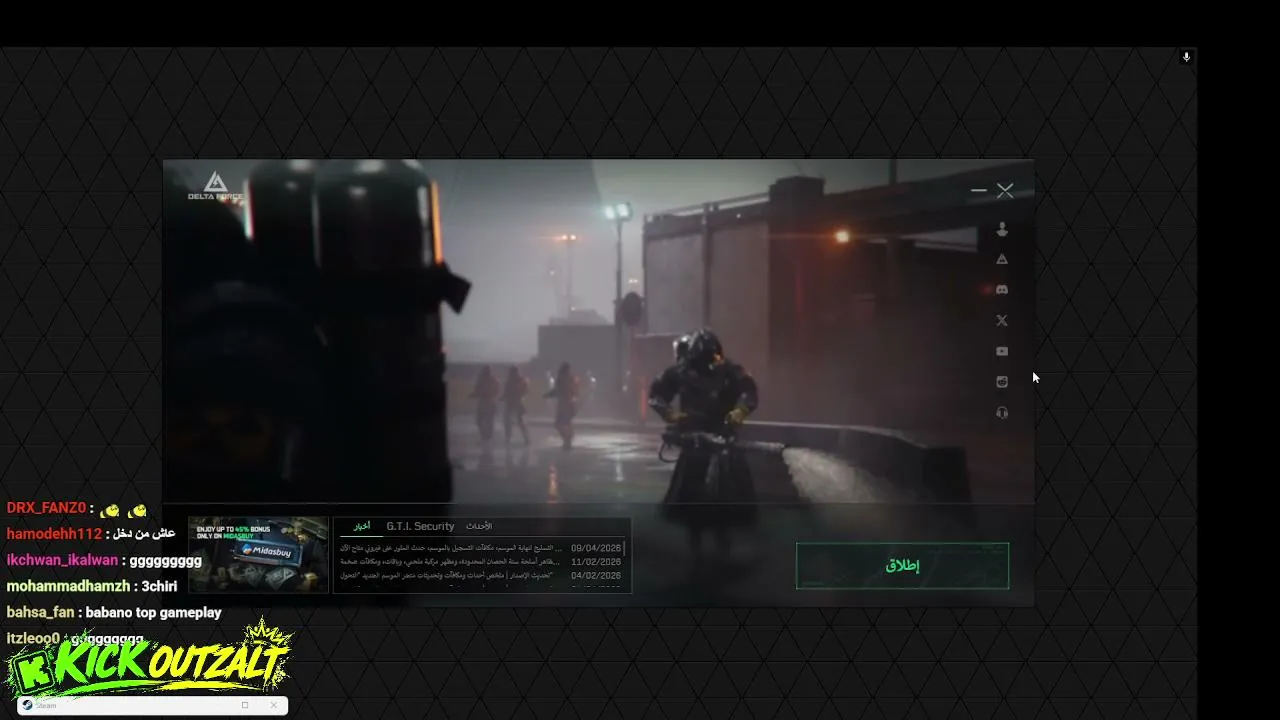Maximize the small Steam window

pos(245,705)
